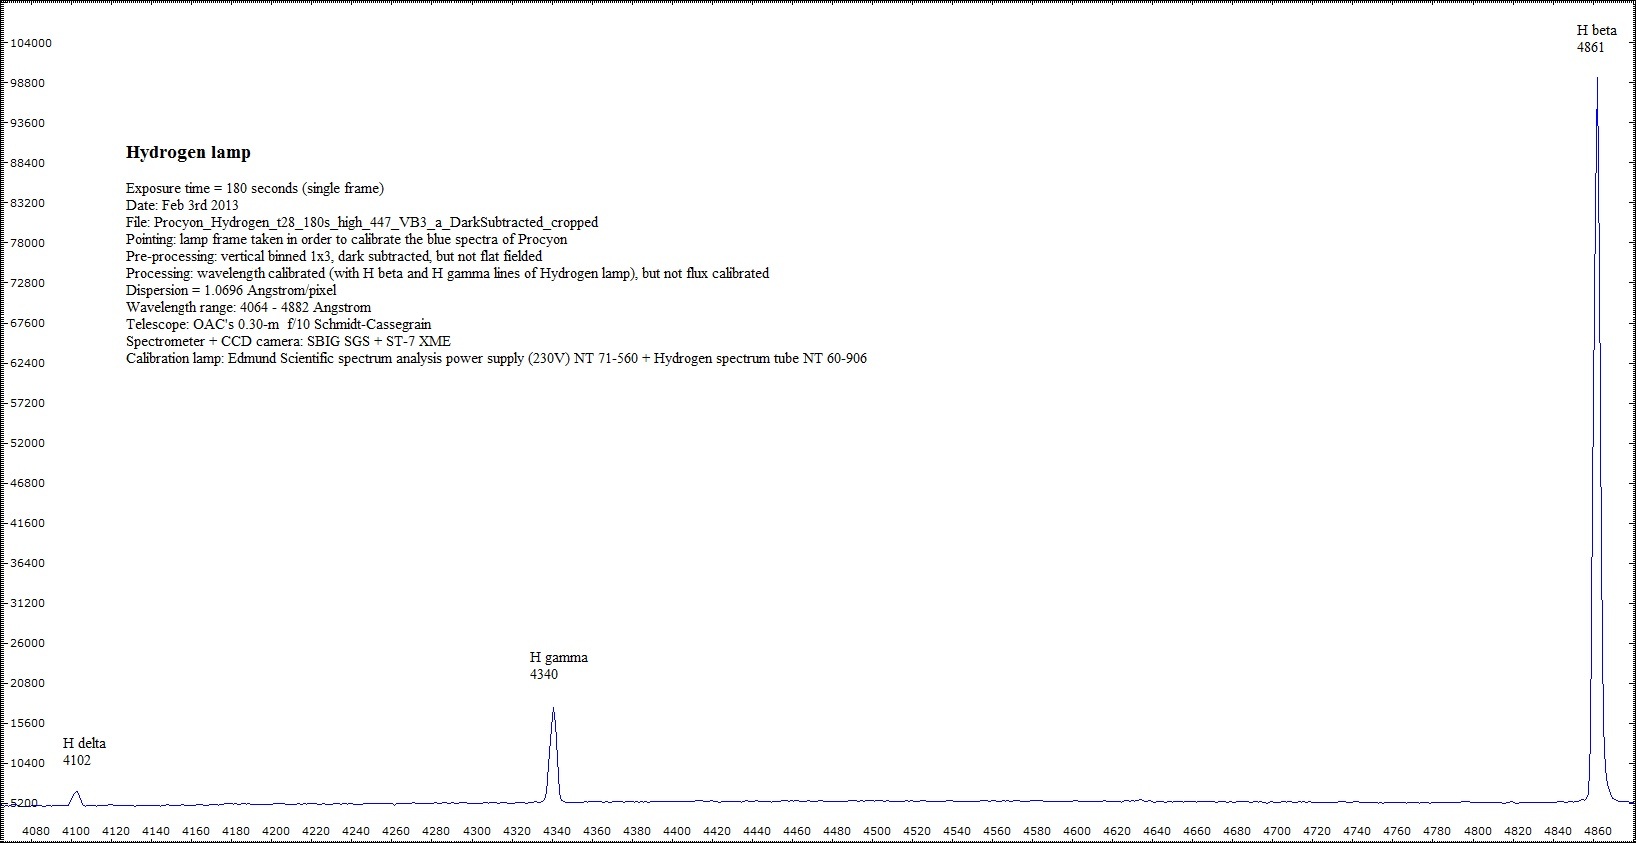Click the H beta emission peak
Viewport: 1636px width, 843px height.
[1597, 440]
